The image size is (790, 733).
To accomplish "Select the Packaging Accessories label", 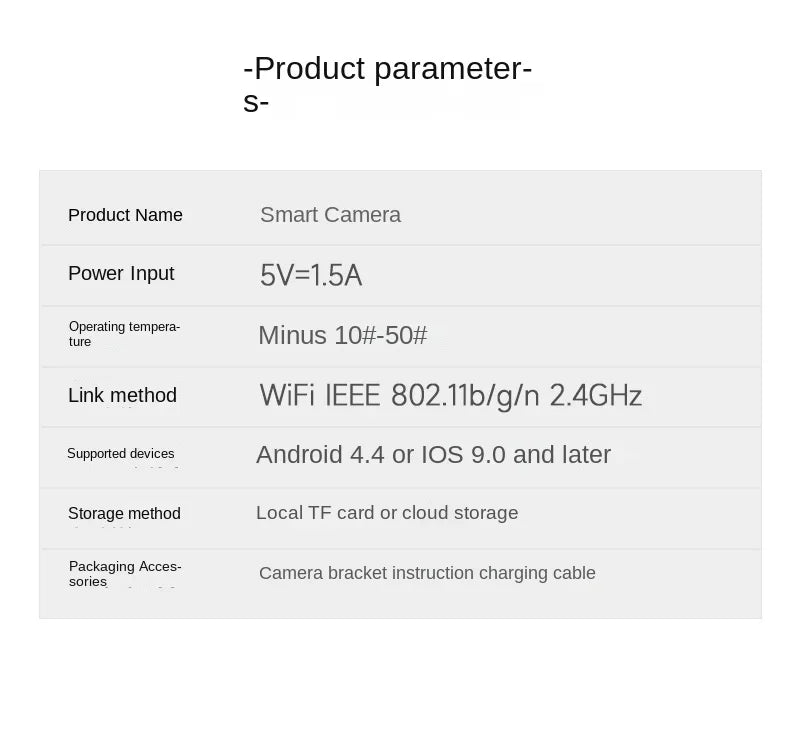I will [x=125, y=573].
